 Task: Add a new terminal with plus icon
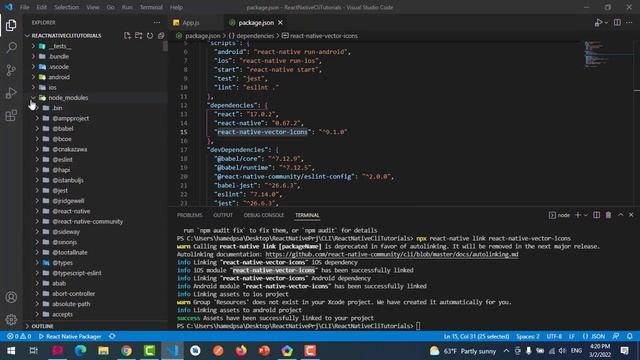click(x=578, y=215)
